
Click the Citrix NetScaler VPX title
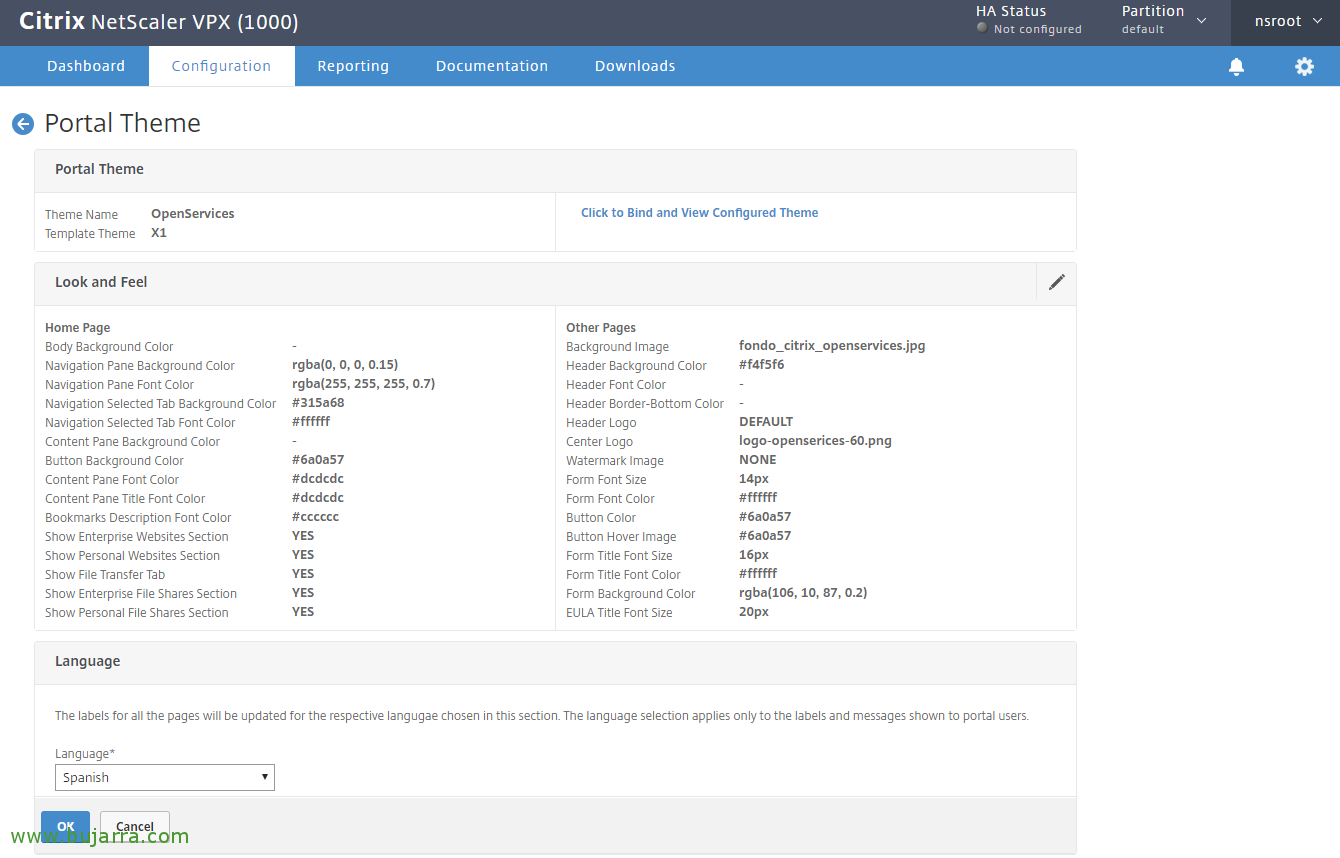click(159, 21)
